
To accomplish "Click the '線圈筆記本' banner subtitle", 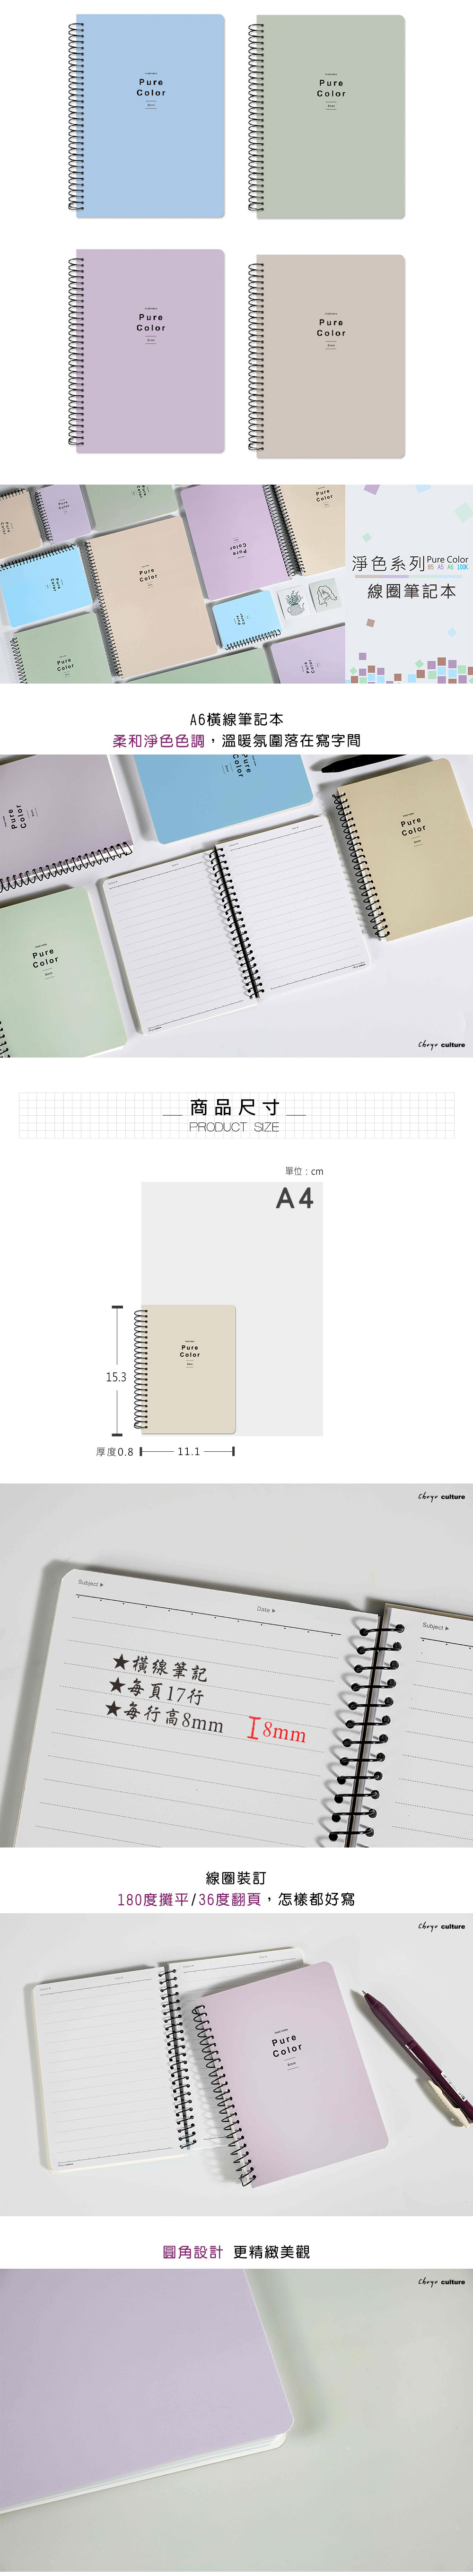I will click(x=411, y=591).
